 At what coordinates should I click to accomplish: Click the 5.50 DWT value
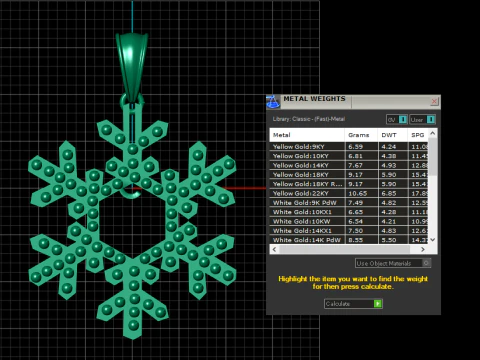click(389, 240)
